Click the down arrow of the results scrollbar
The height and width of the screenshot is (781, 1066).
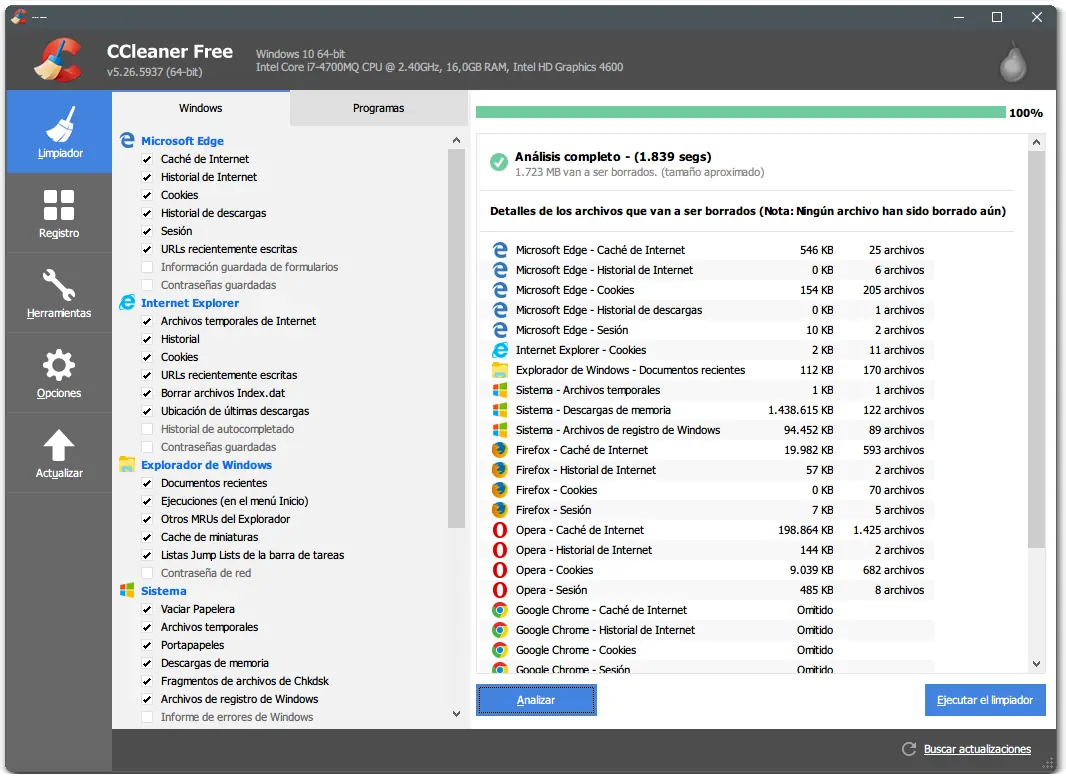click(x=1036, y=663)
